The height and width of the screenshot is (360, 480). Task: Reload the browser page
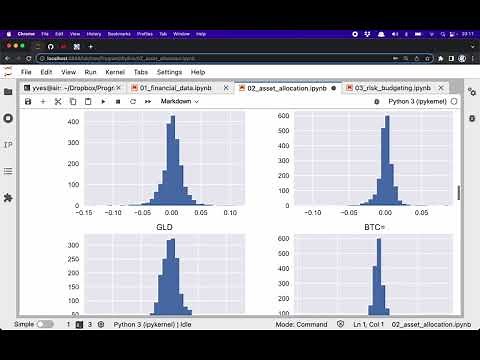[x=29, y=58]
